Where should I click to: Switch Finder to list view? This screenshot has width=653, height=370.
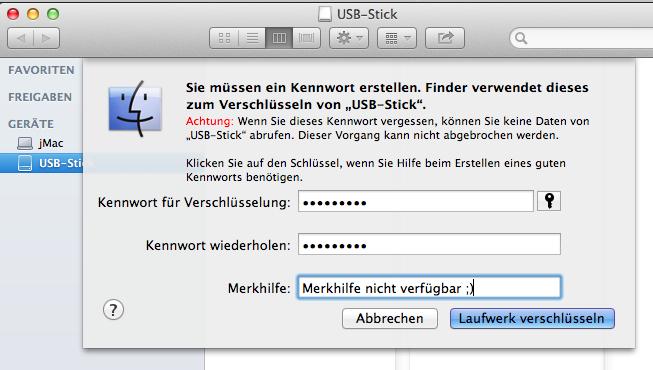252,38
